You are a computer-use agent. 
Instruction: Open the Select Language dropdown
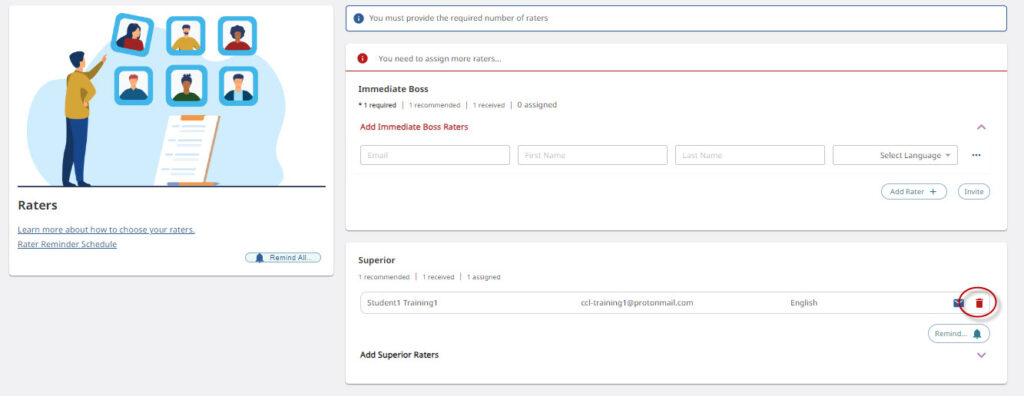[x=895, y=155]
